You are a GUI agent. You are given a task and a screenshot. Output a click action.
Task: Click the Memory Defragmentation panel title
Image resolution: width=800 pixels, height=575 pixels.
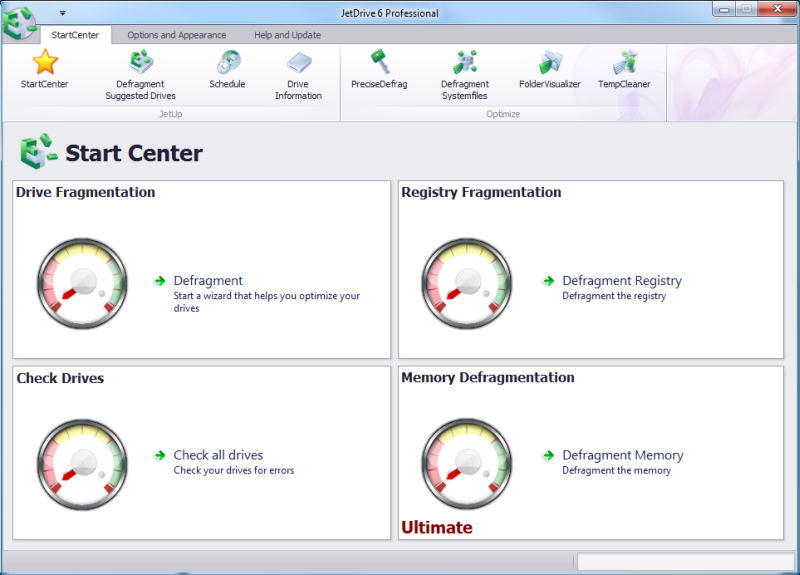488,378
